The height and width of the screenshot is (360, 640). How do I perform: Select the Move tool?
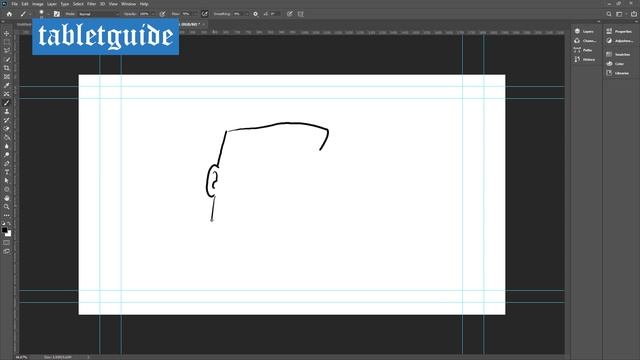pos(7,33)
